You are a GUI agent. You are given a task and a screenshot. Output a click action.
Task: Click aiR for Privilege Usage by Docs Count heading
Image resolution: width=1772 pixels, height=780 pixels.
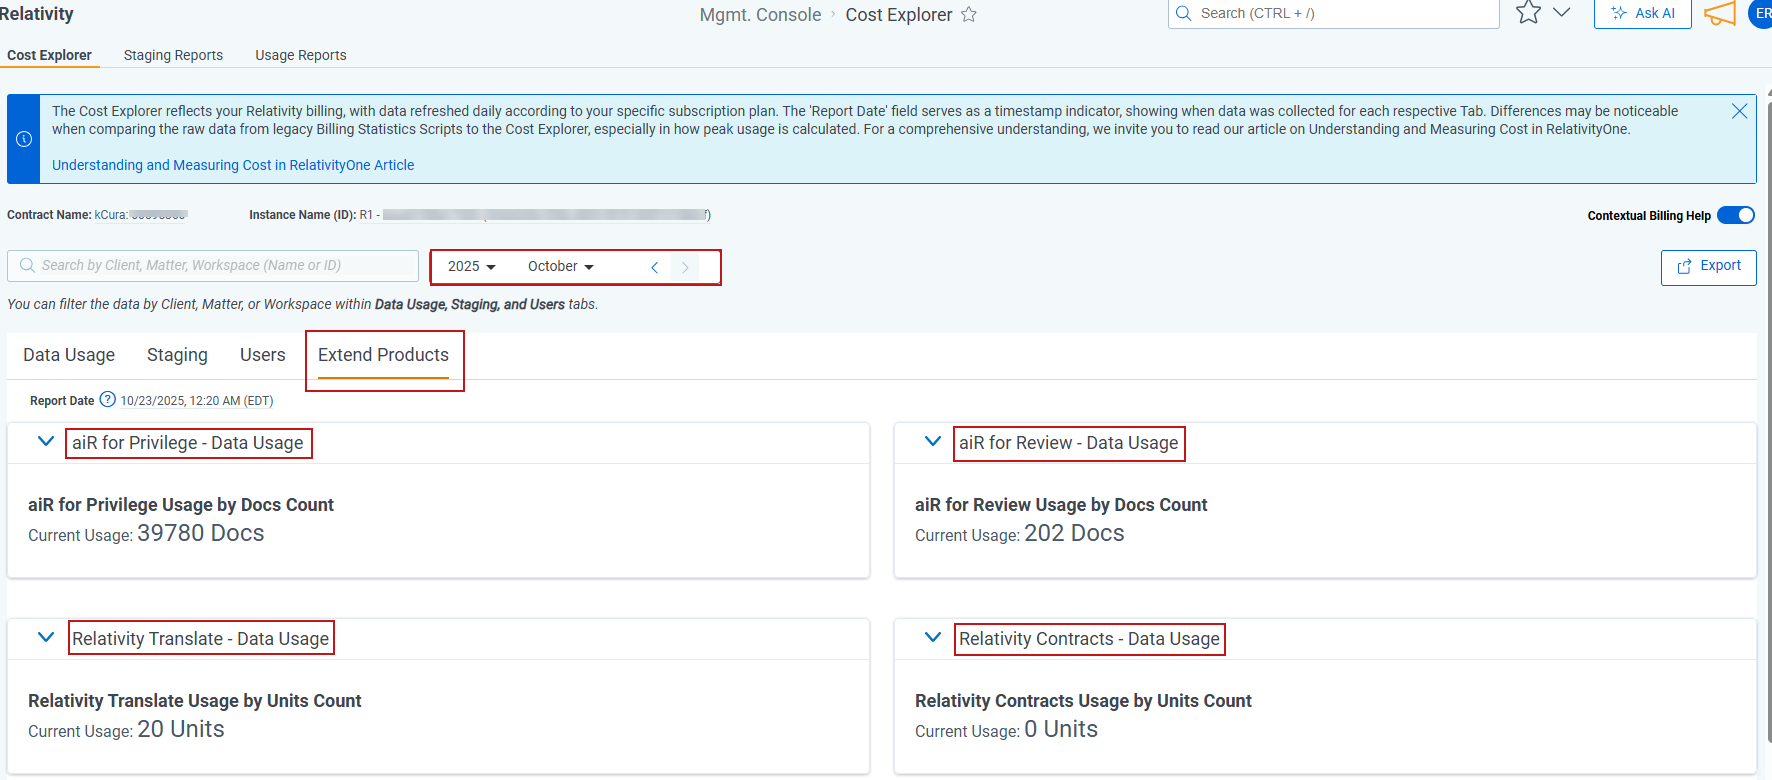[x=181, y=505]
